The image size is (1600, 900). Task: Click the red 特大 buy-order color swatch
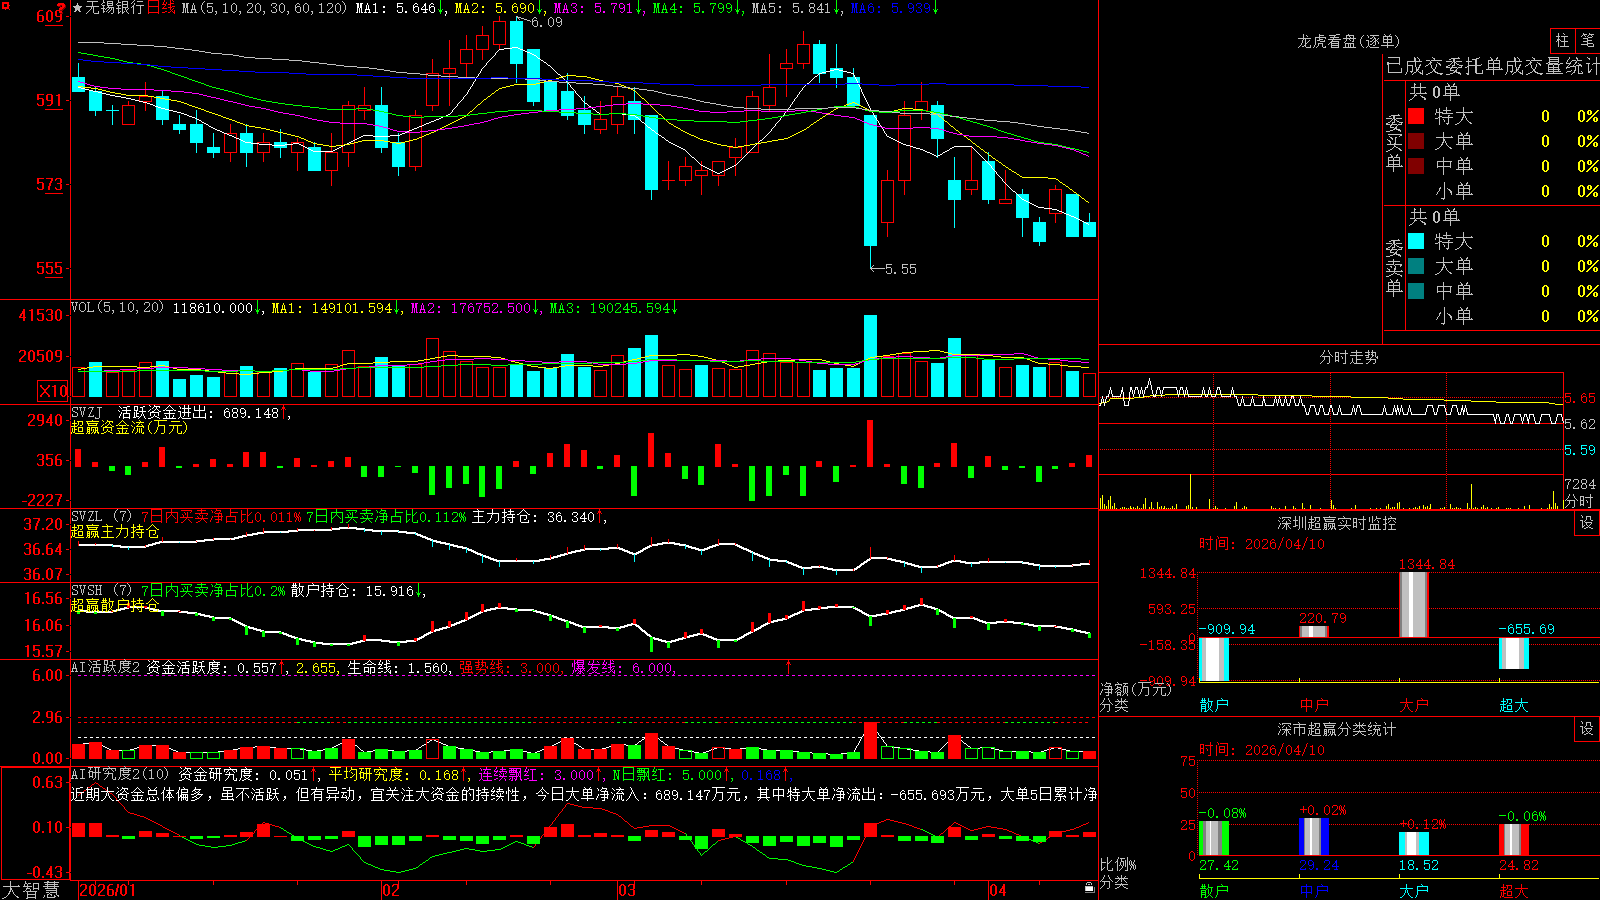[x=1416, y=116]
